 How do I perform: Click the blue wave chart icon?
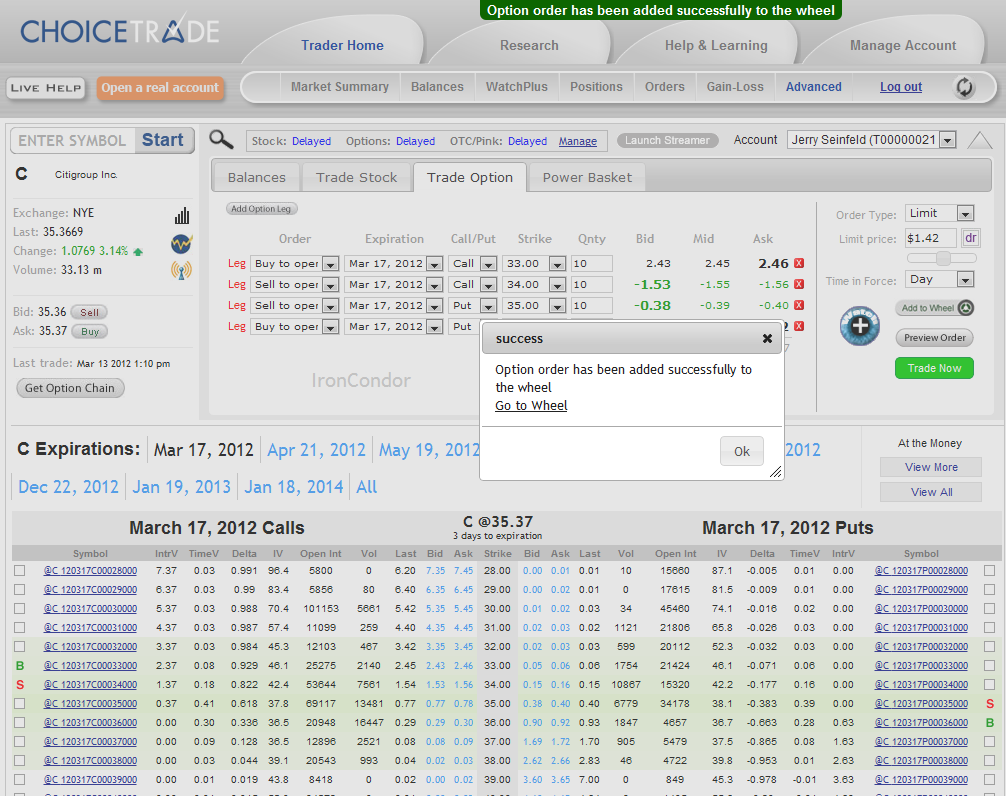[182, 244]
